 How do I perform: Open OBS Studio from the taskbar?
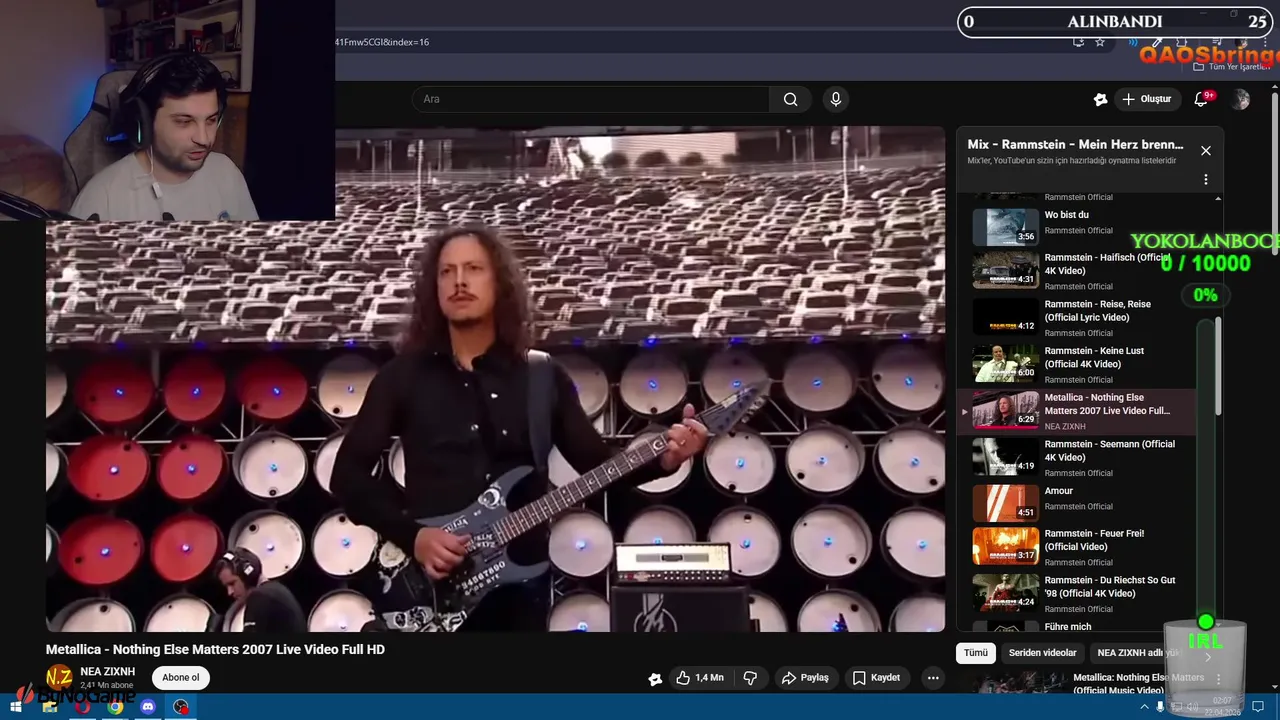pos(181,707)
